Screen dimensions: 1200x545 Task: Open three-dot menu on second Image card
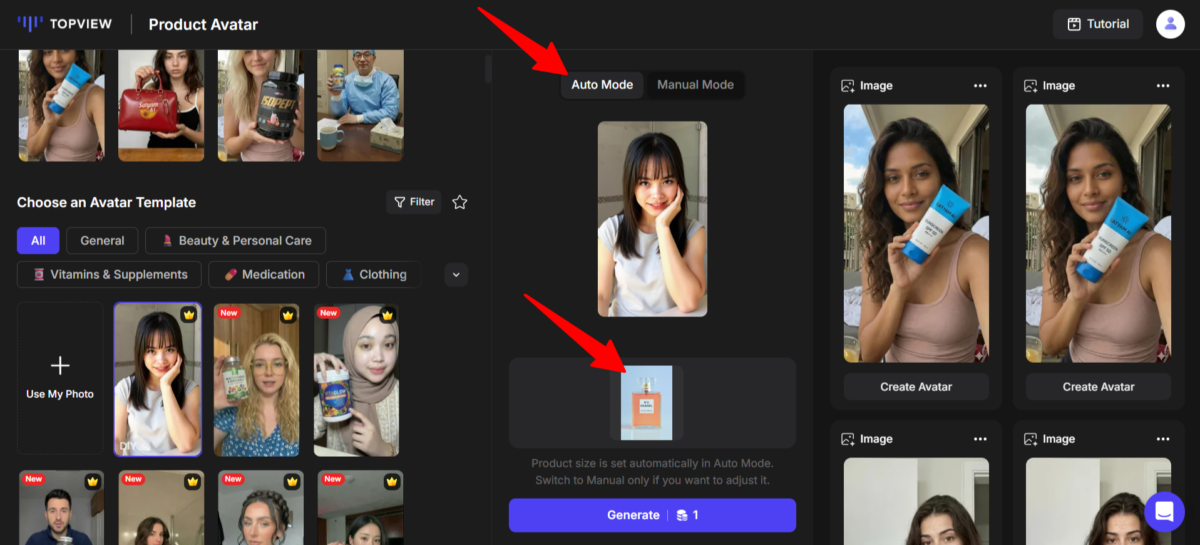point(1163,86)
